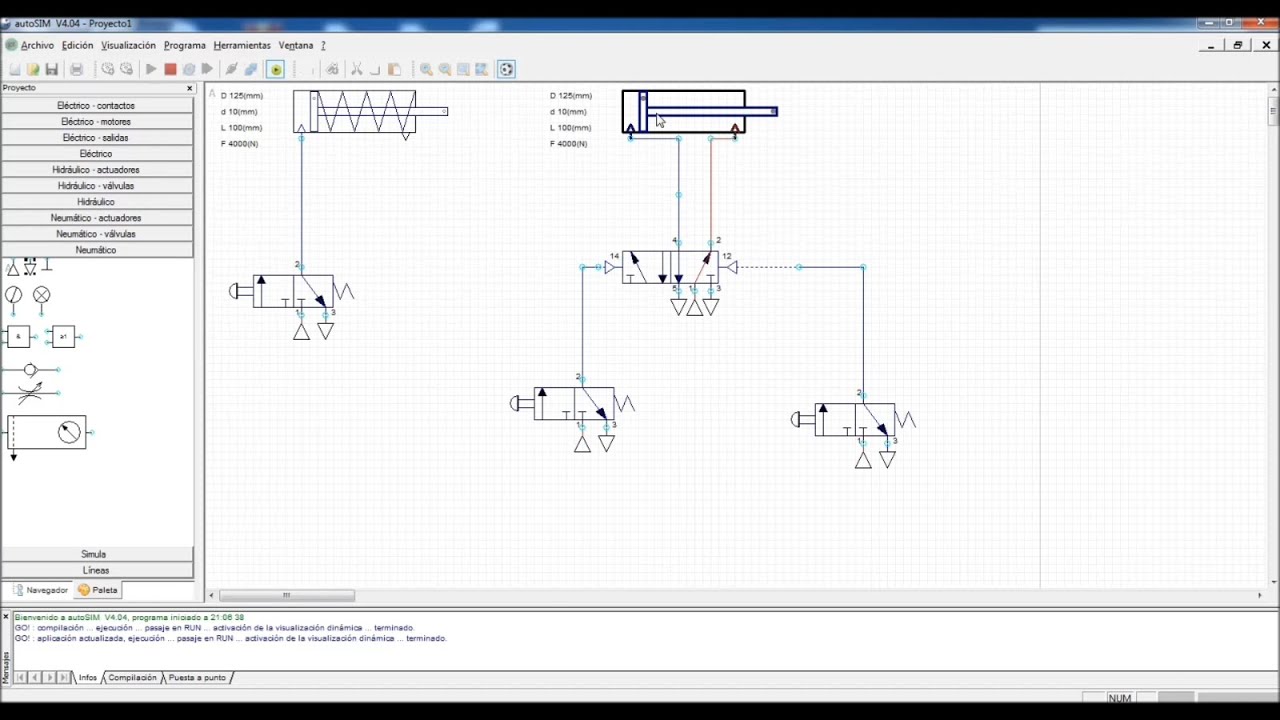The image size is (1280, 720).
Task: Click the scissors Cut icon
Action: (356, 69)
